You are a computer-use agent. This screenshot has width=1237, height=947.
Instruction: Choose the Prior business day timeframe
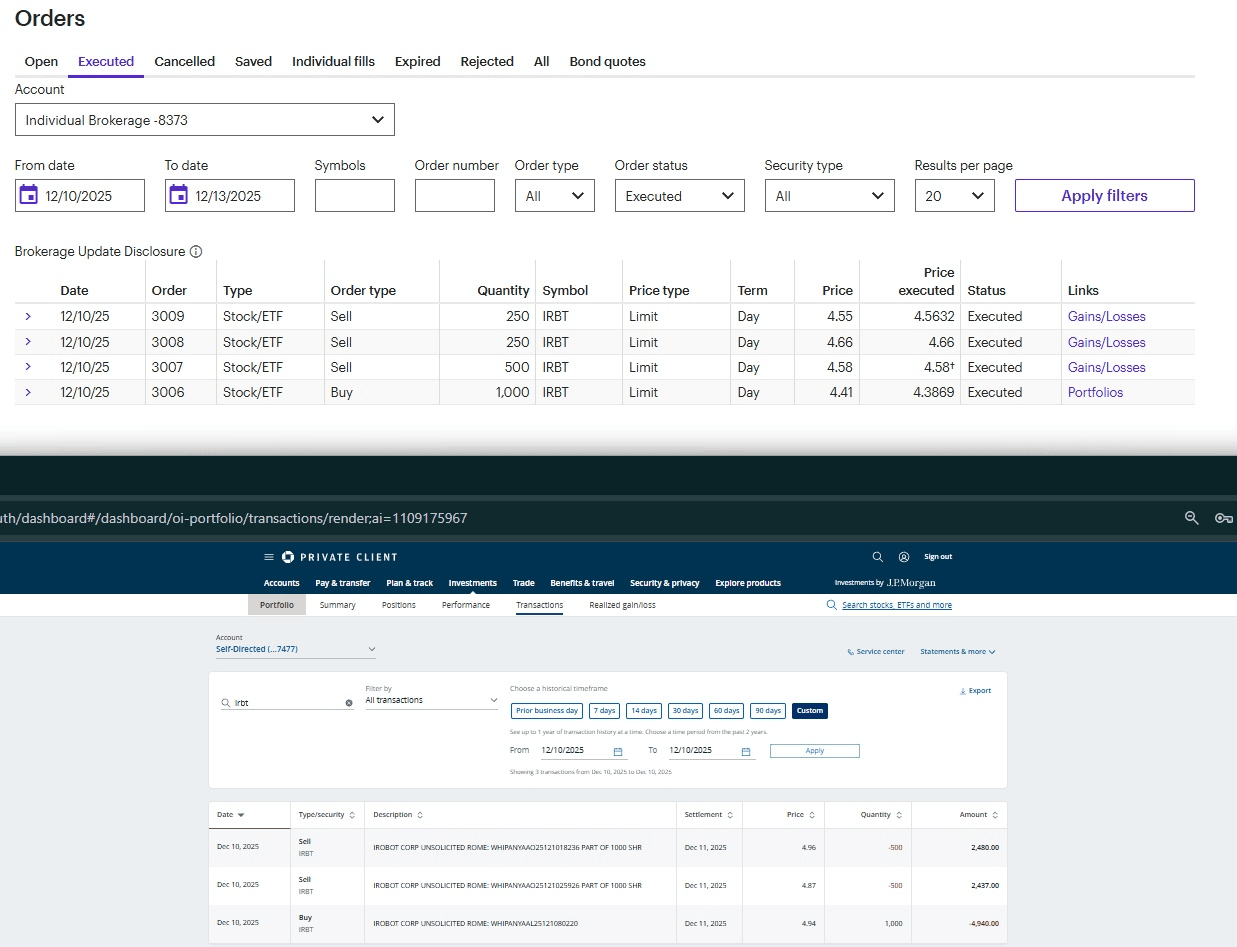click(x=547, y=711)
